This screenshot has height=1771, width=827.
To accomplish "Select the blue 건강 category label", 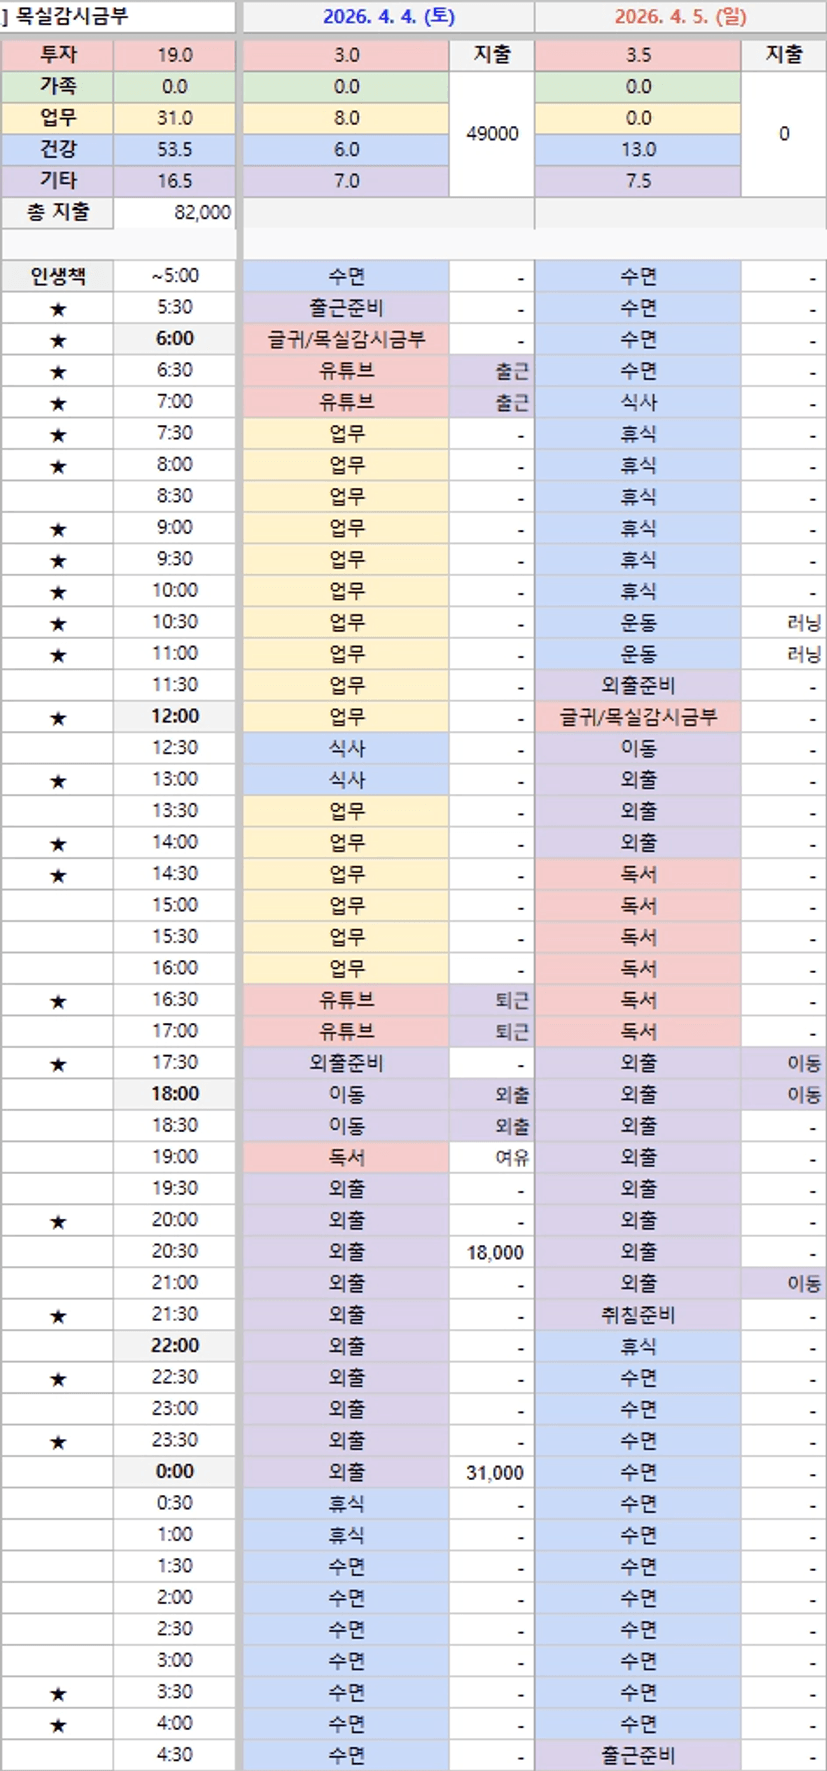I will point(58,149).
